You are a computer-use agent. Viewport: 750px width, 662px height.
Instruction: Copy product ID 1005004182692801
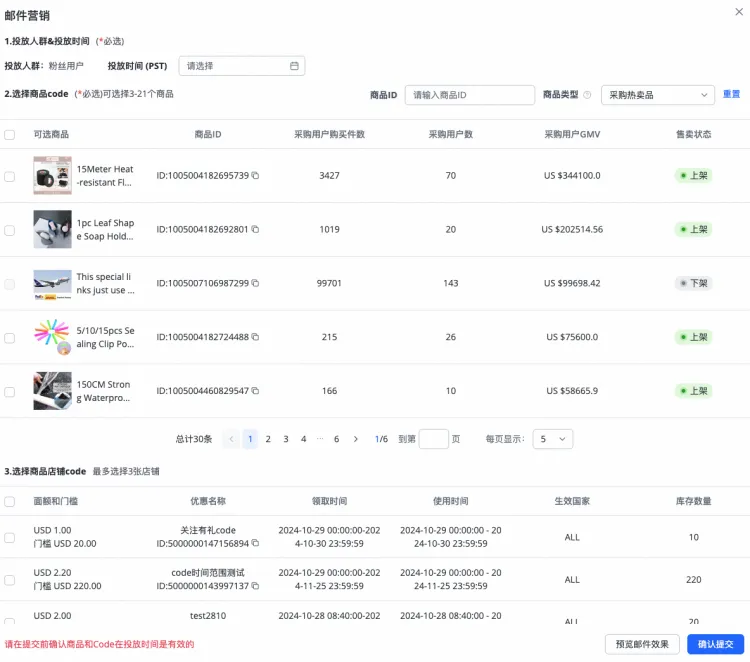[x=255, y=230]
